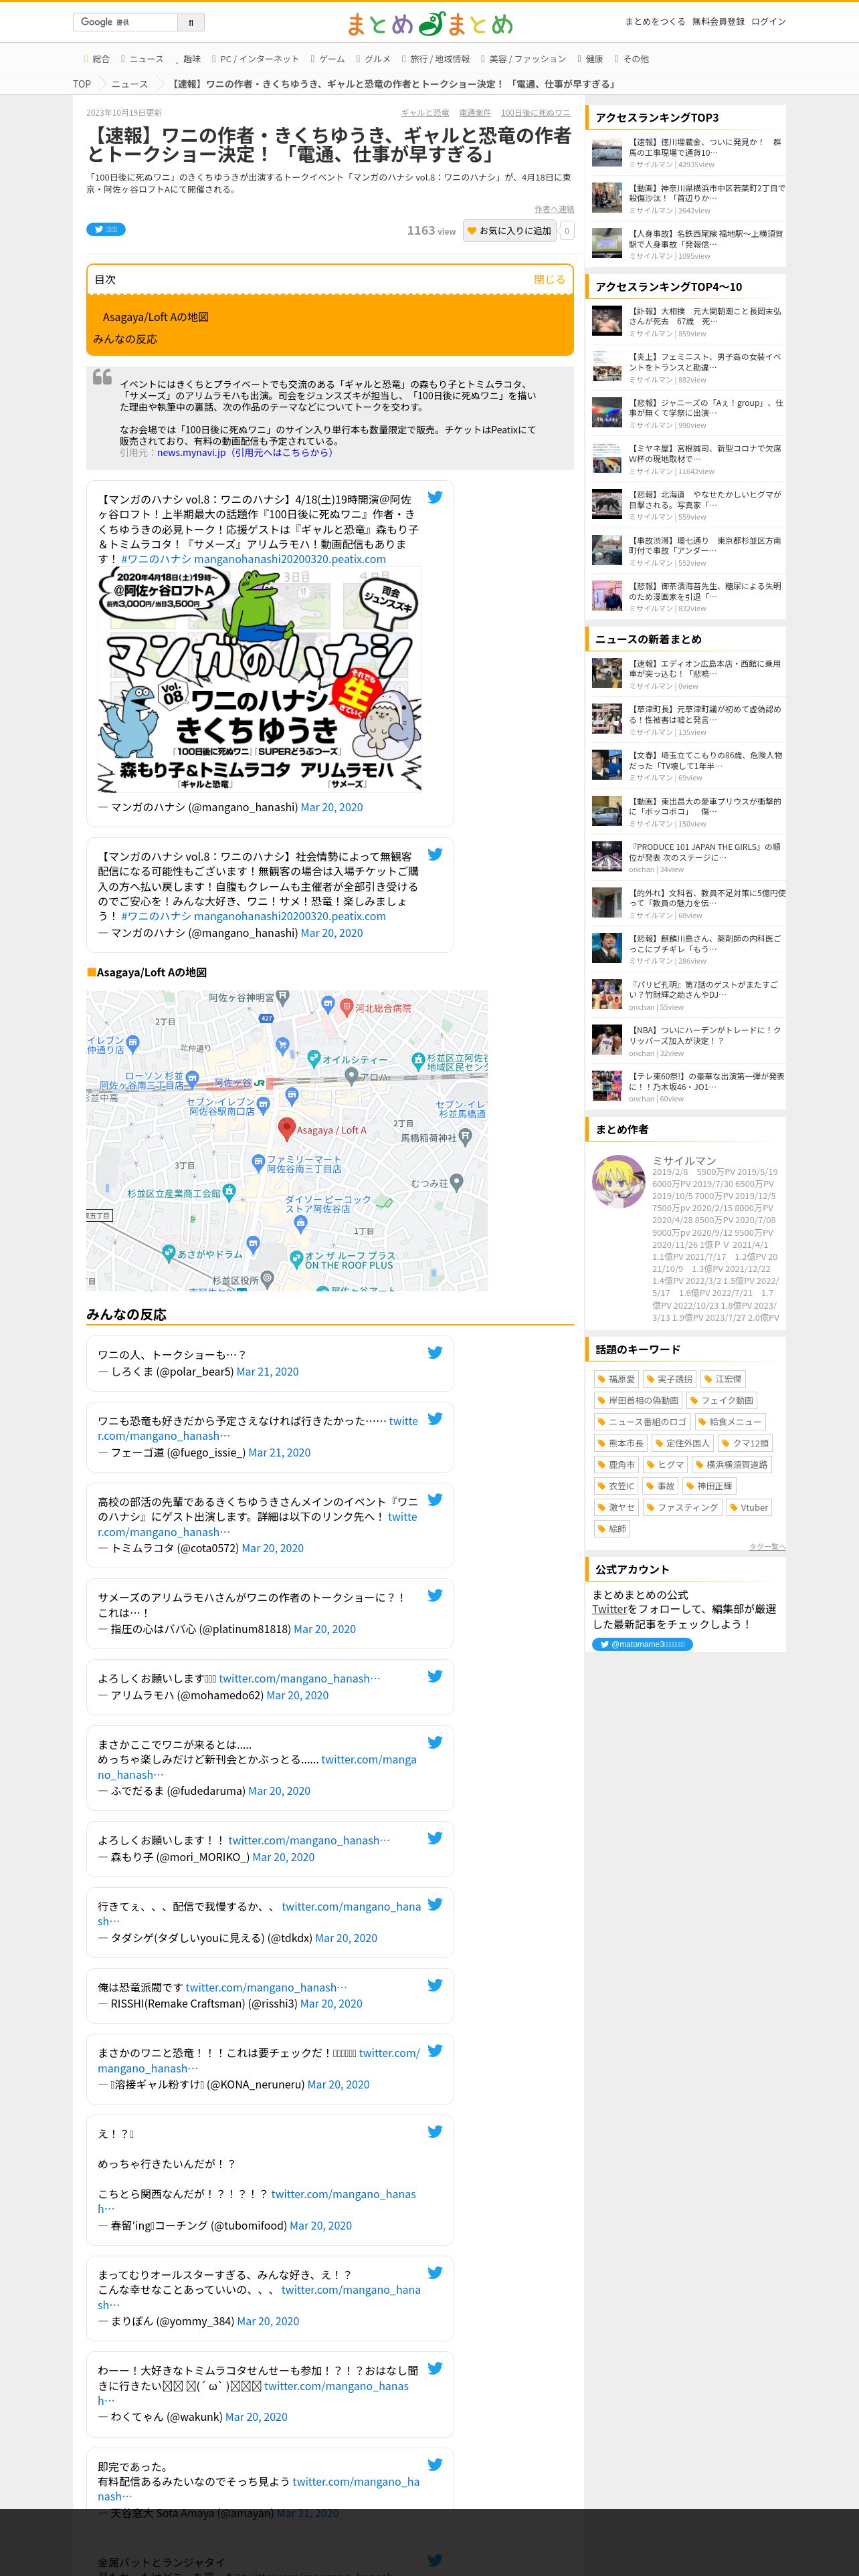Open 徳川埋蔵金 ranking article thumbnail
The image size is (859, 2576).
point(607,153)
